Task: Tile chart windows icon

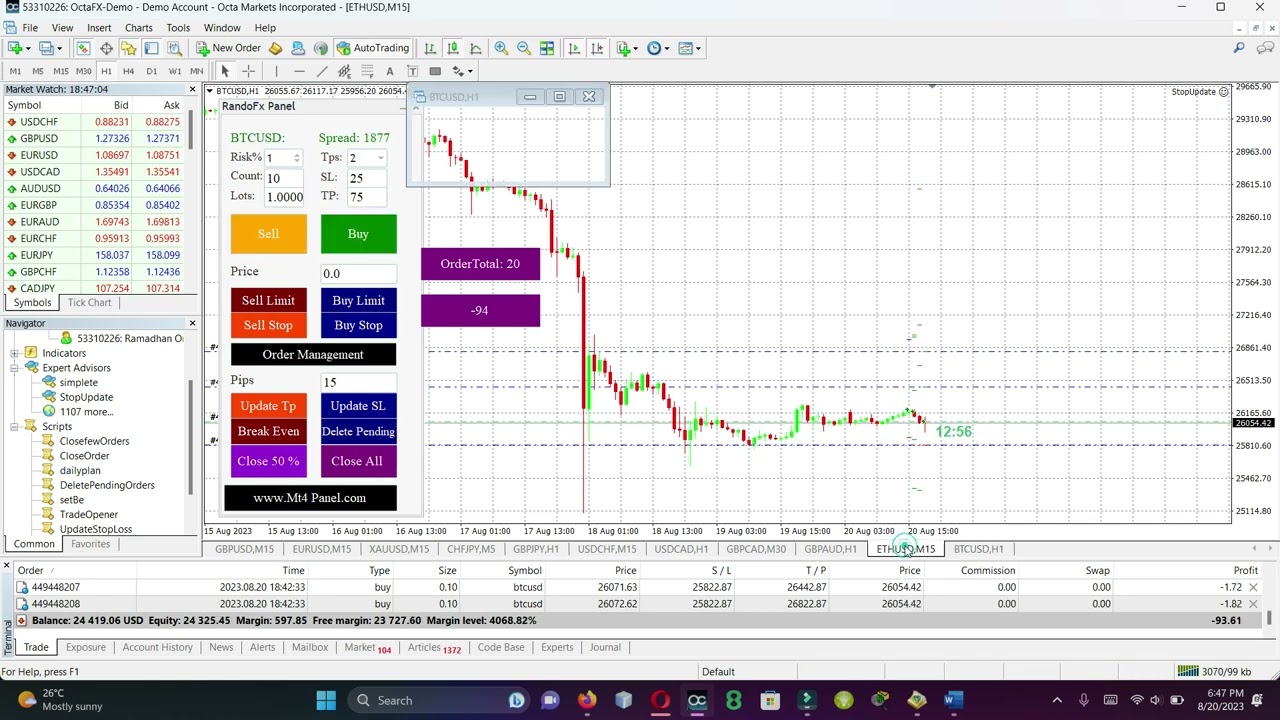Action: tap(547, 48)
